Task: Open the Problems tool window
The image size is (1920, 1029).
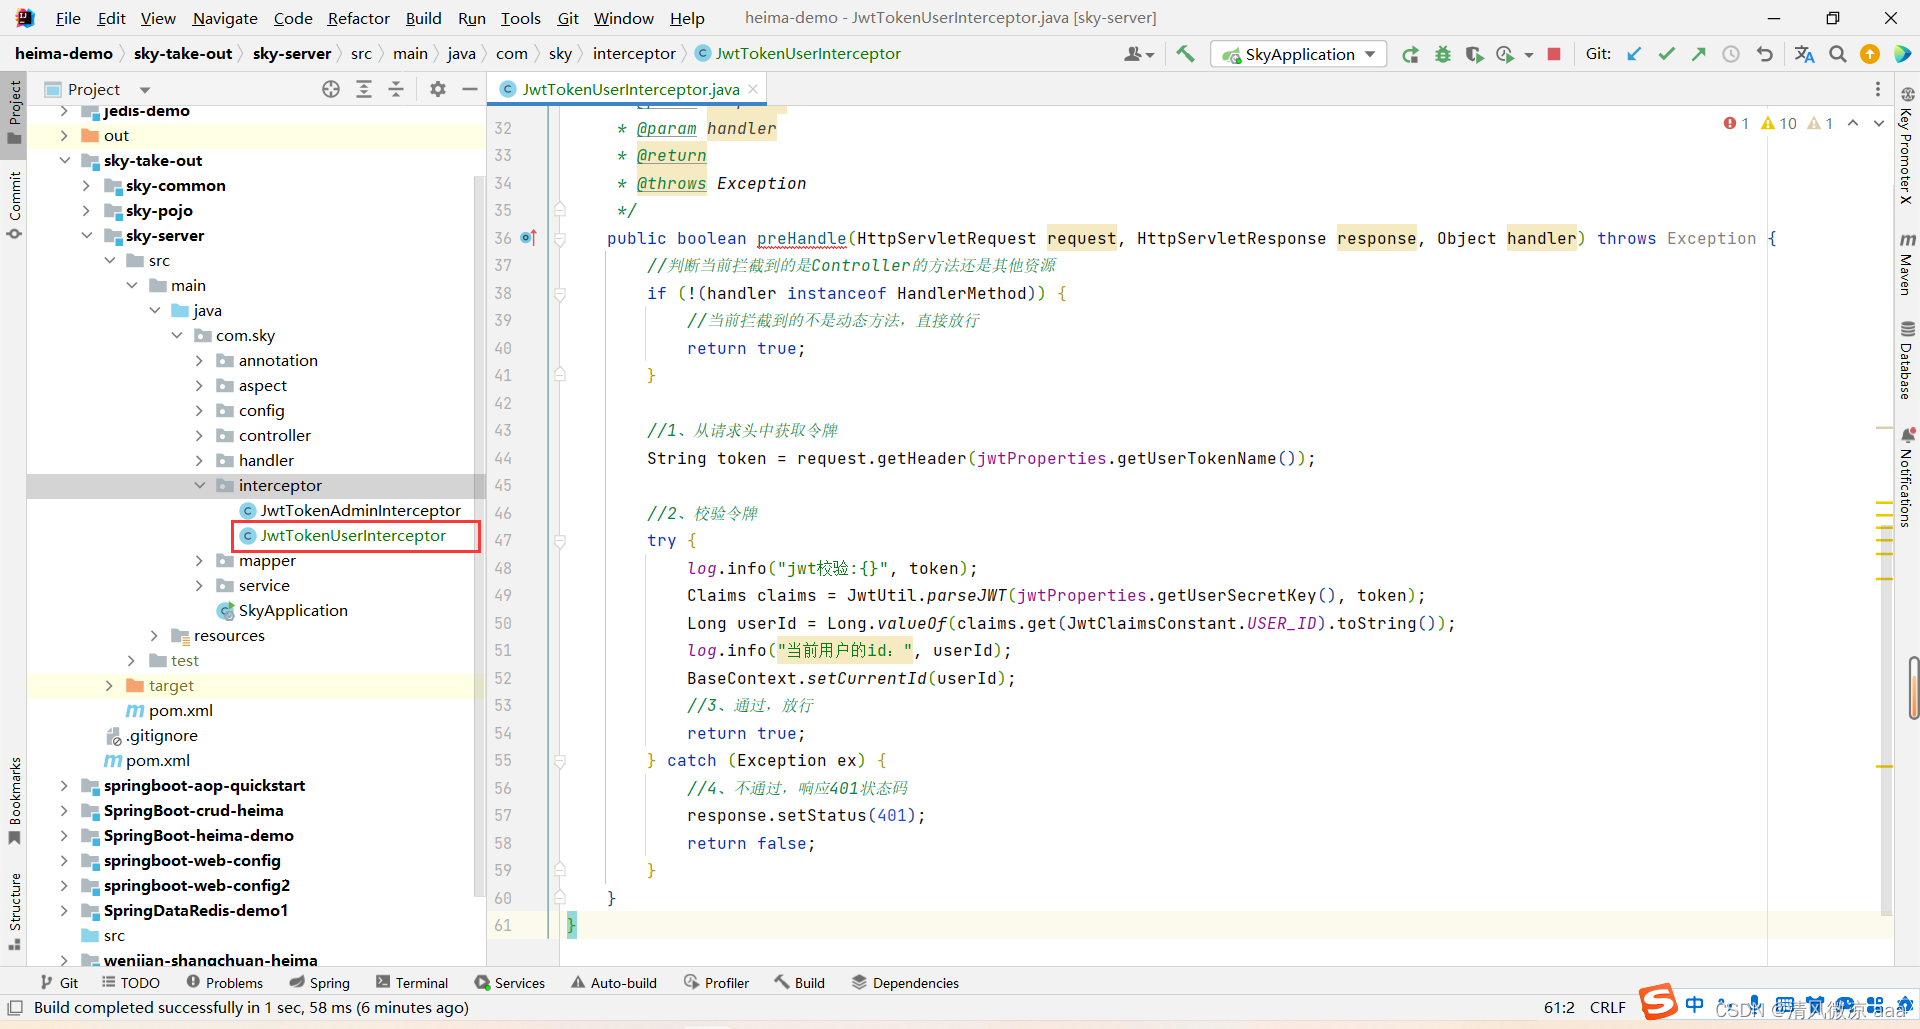Action: coord(224,983)
